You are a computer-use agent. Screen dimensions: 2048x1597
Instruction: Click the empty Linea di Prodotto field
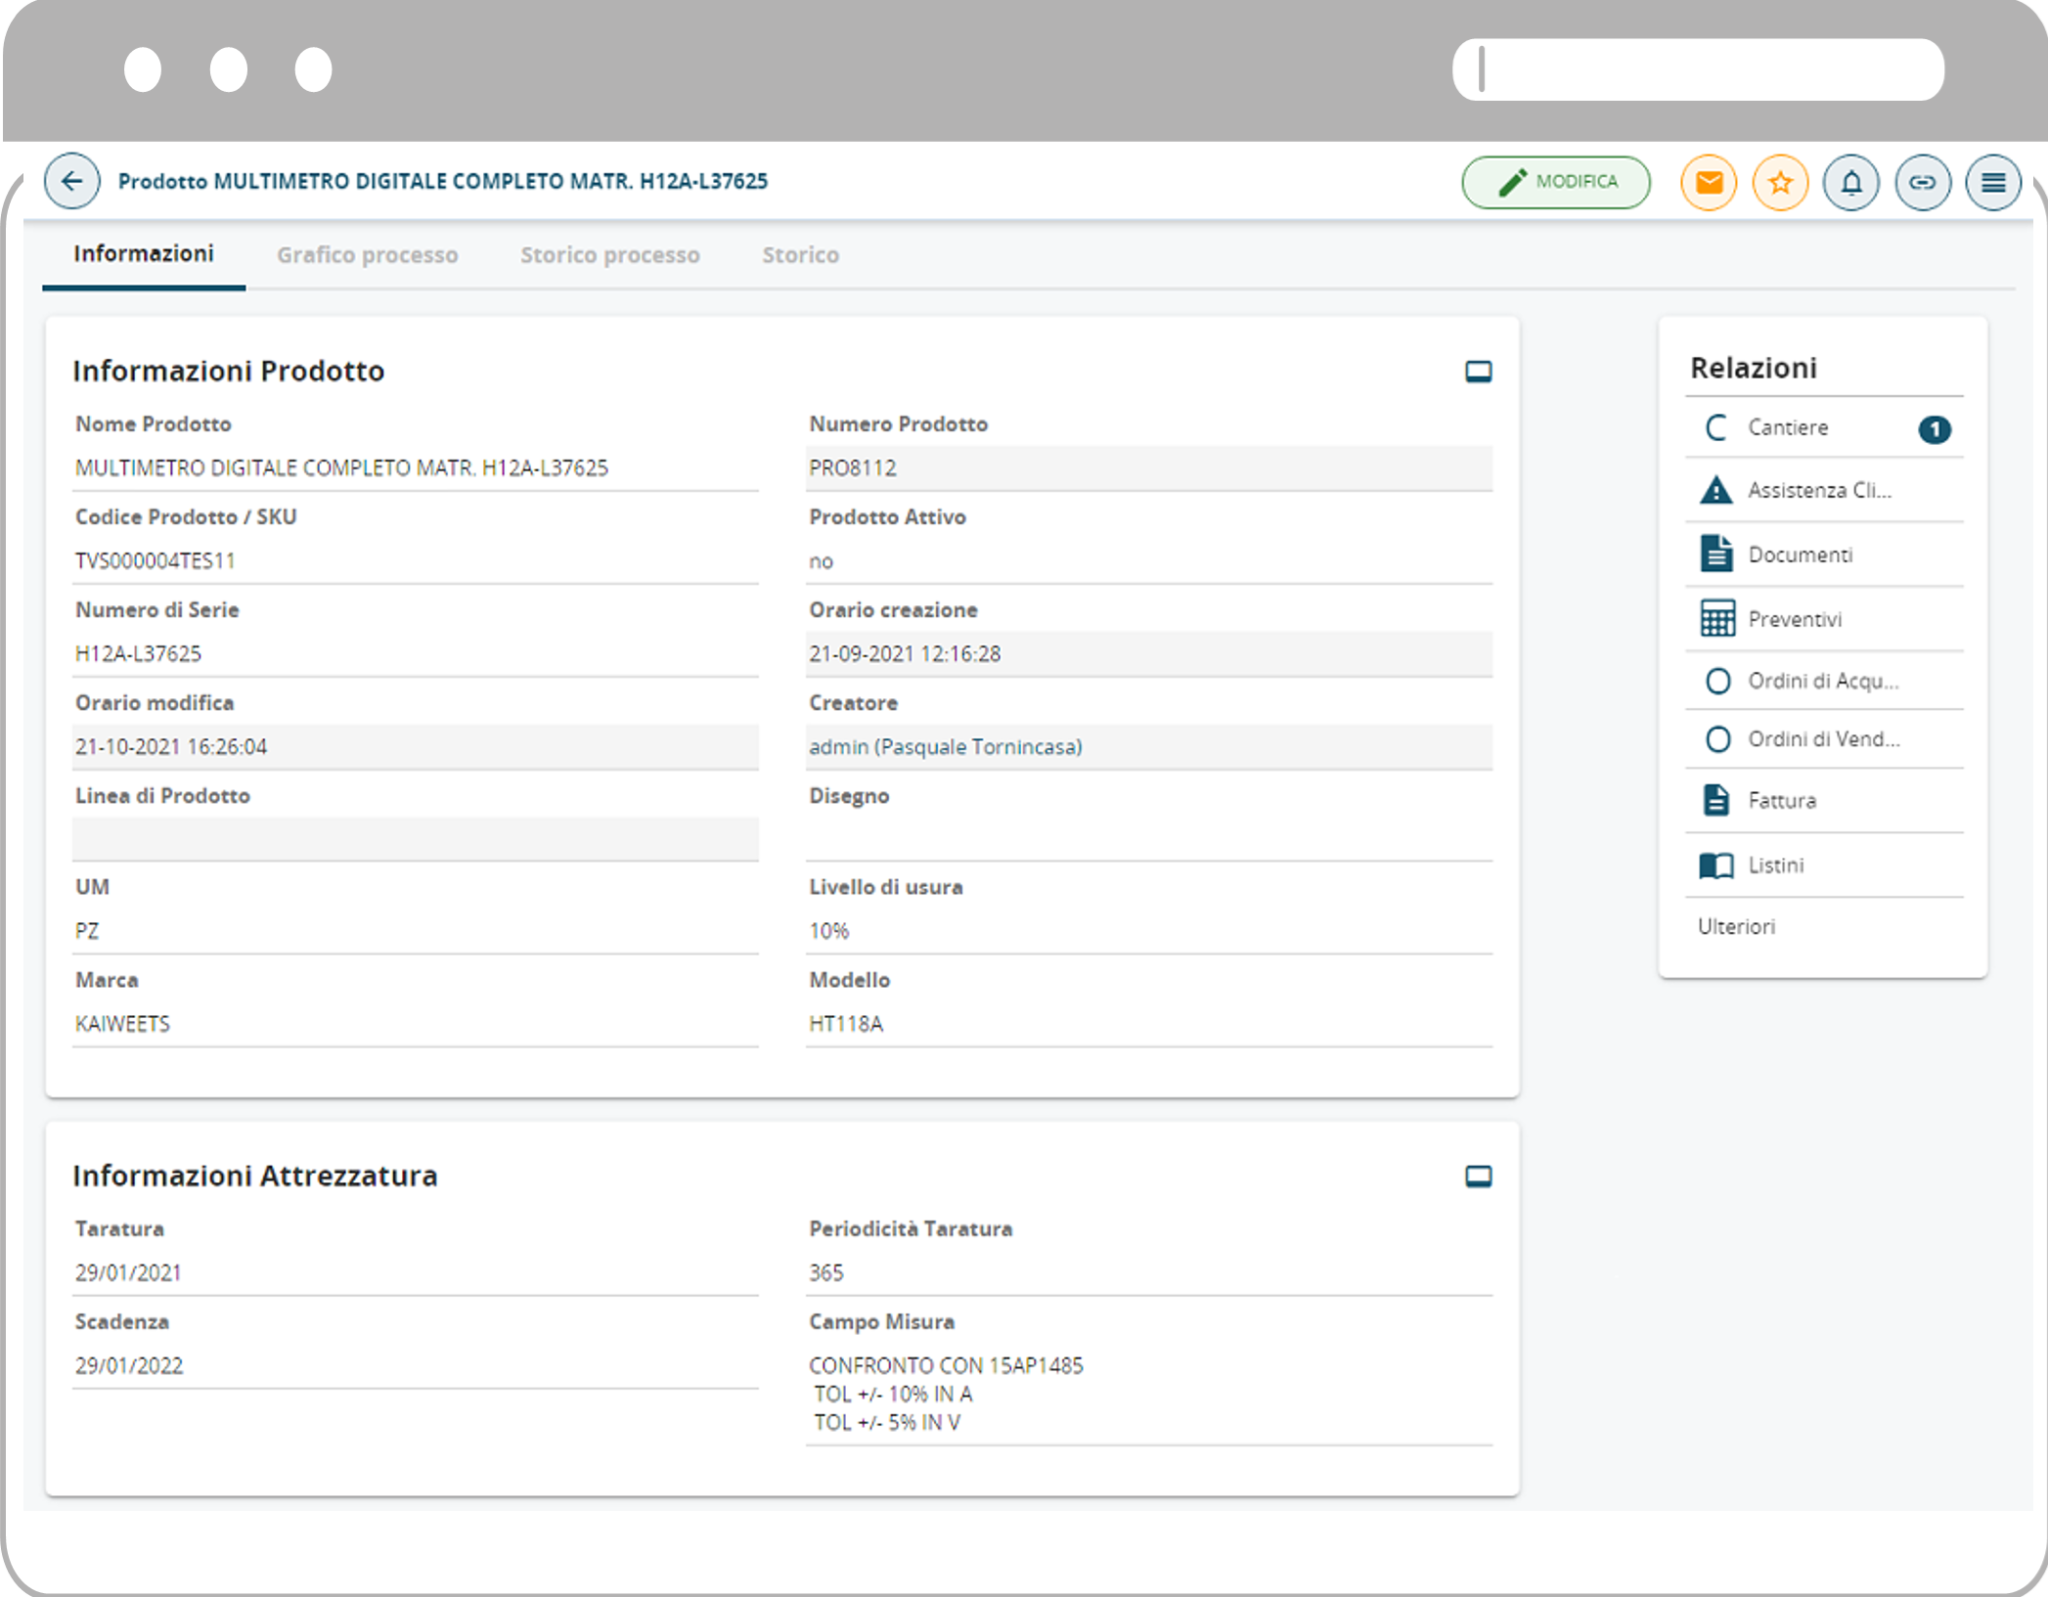tap(415, 839)
